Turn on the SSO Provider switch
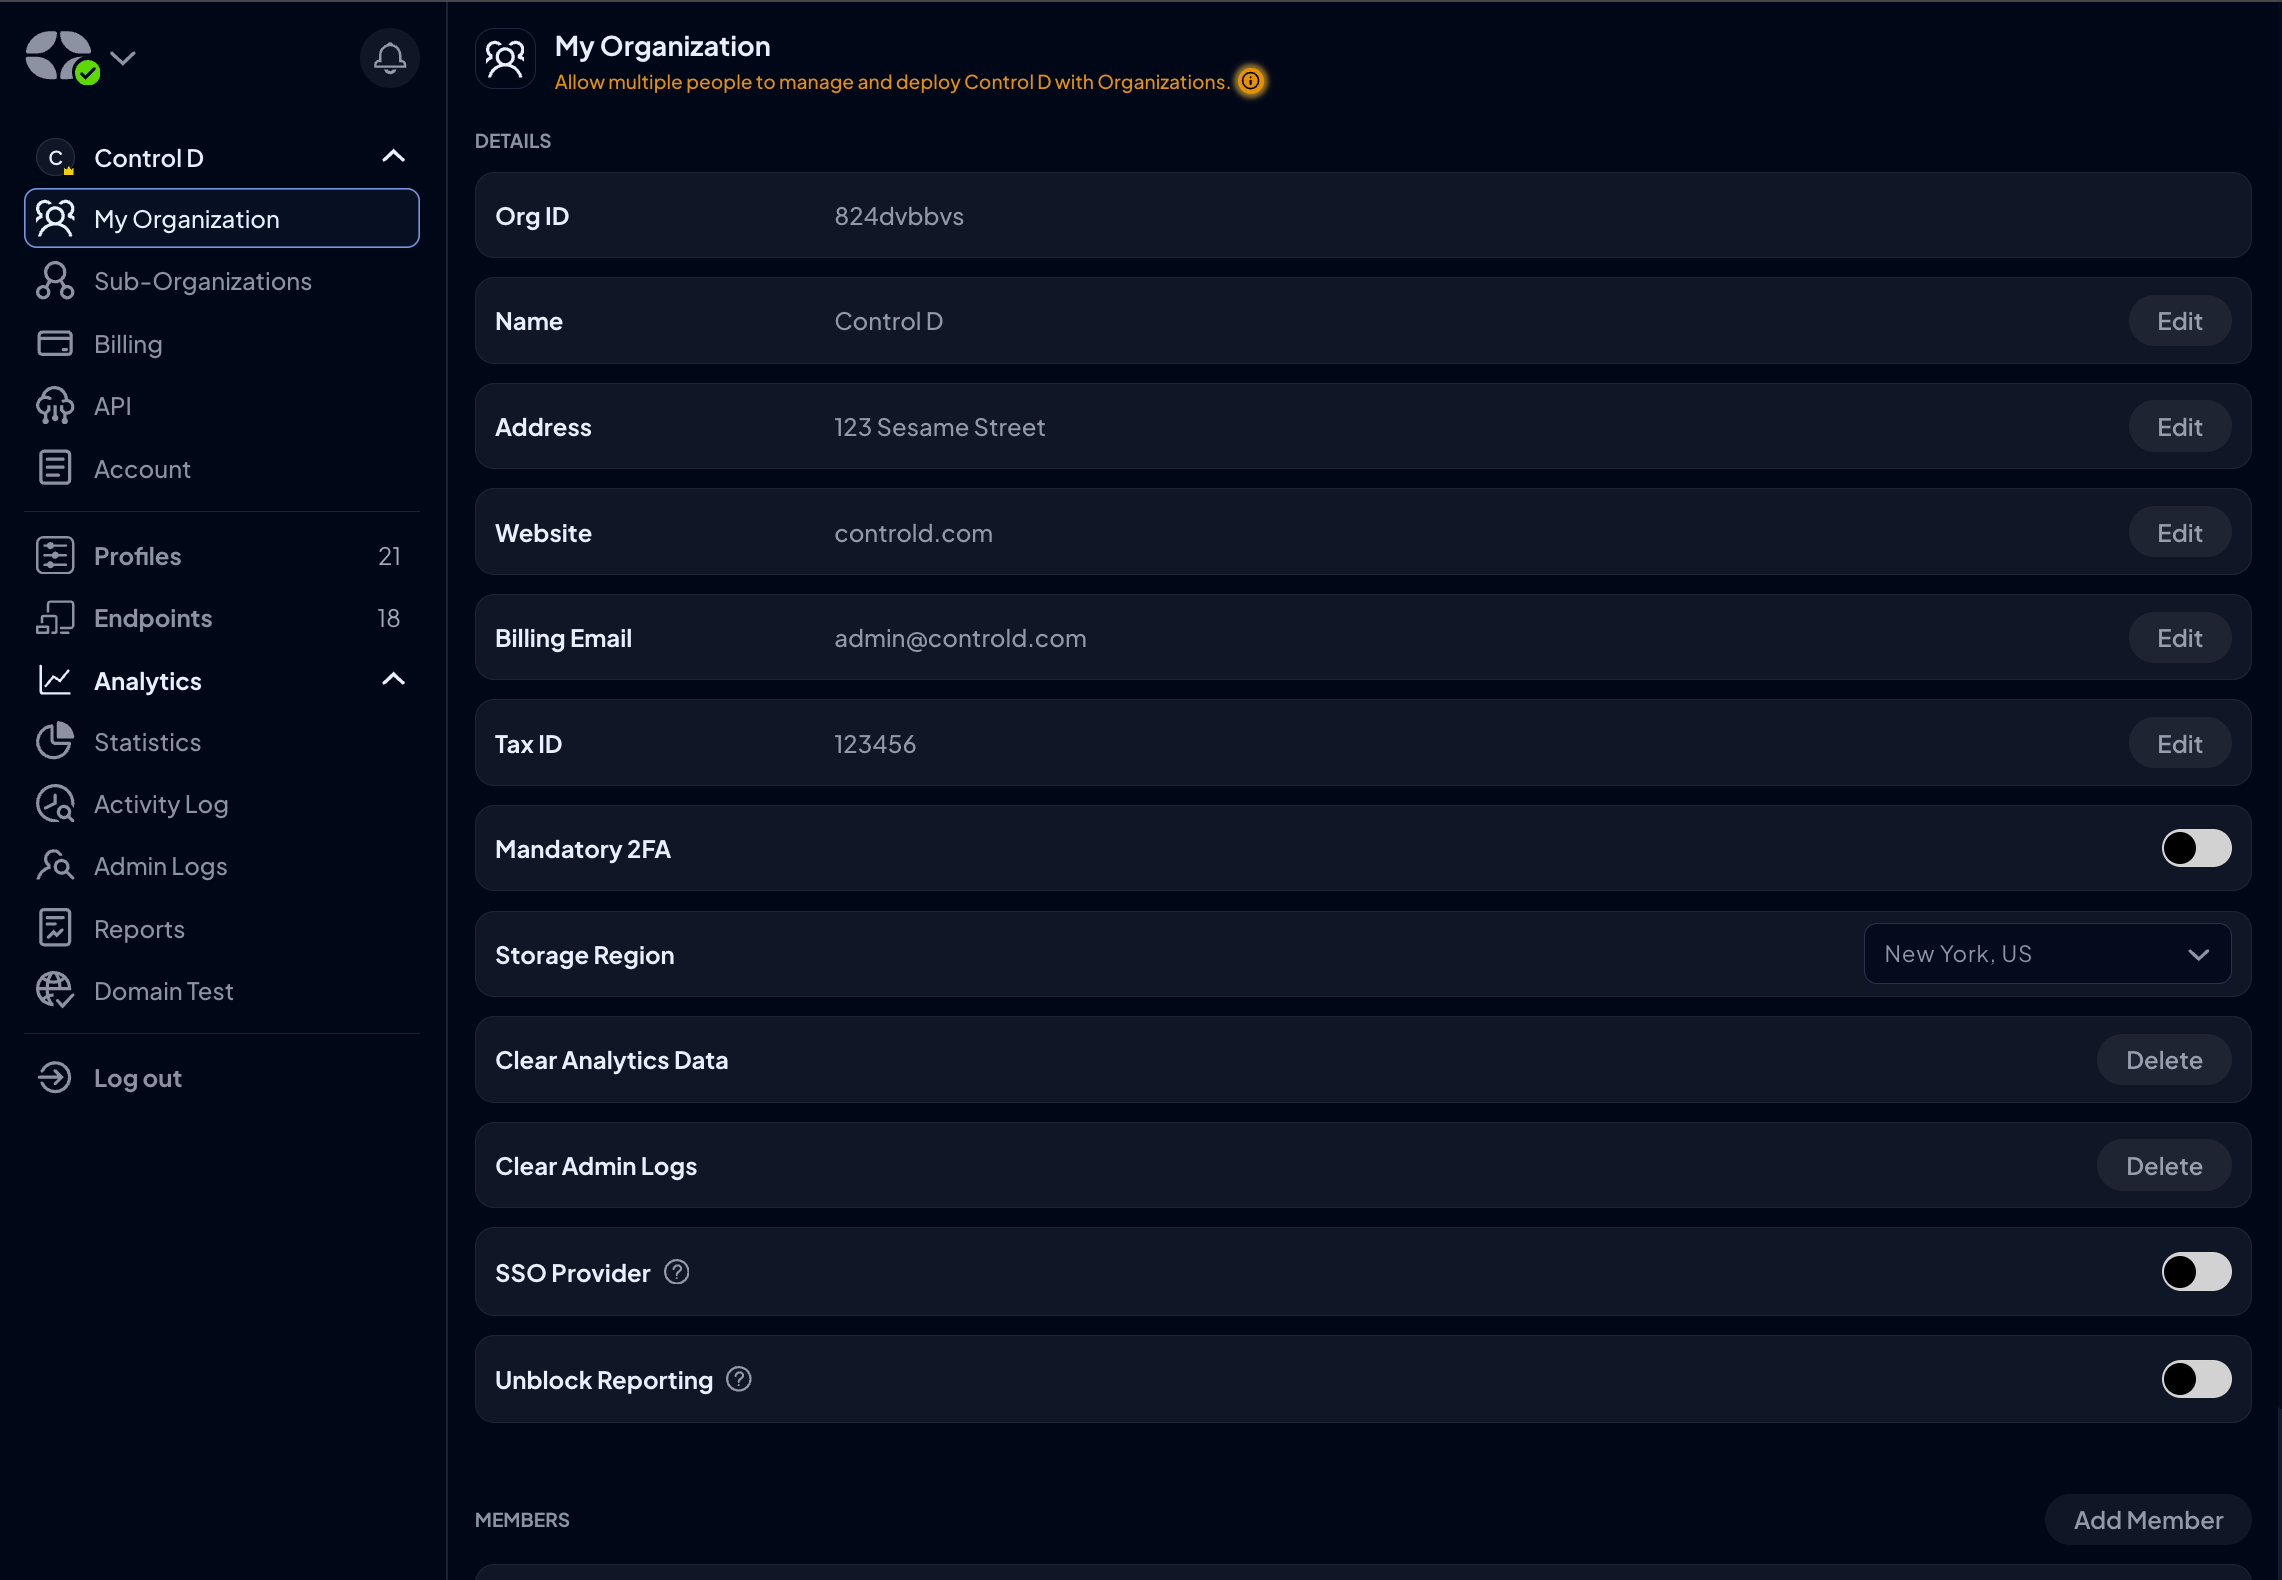2282x1580 pixels. pos(2195,1272)
